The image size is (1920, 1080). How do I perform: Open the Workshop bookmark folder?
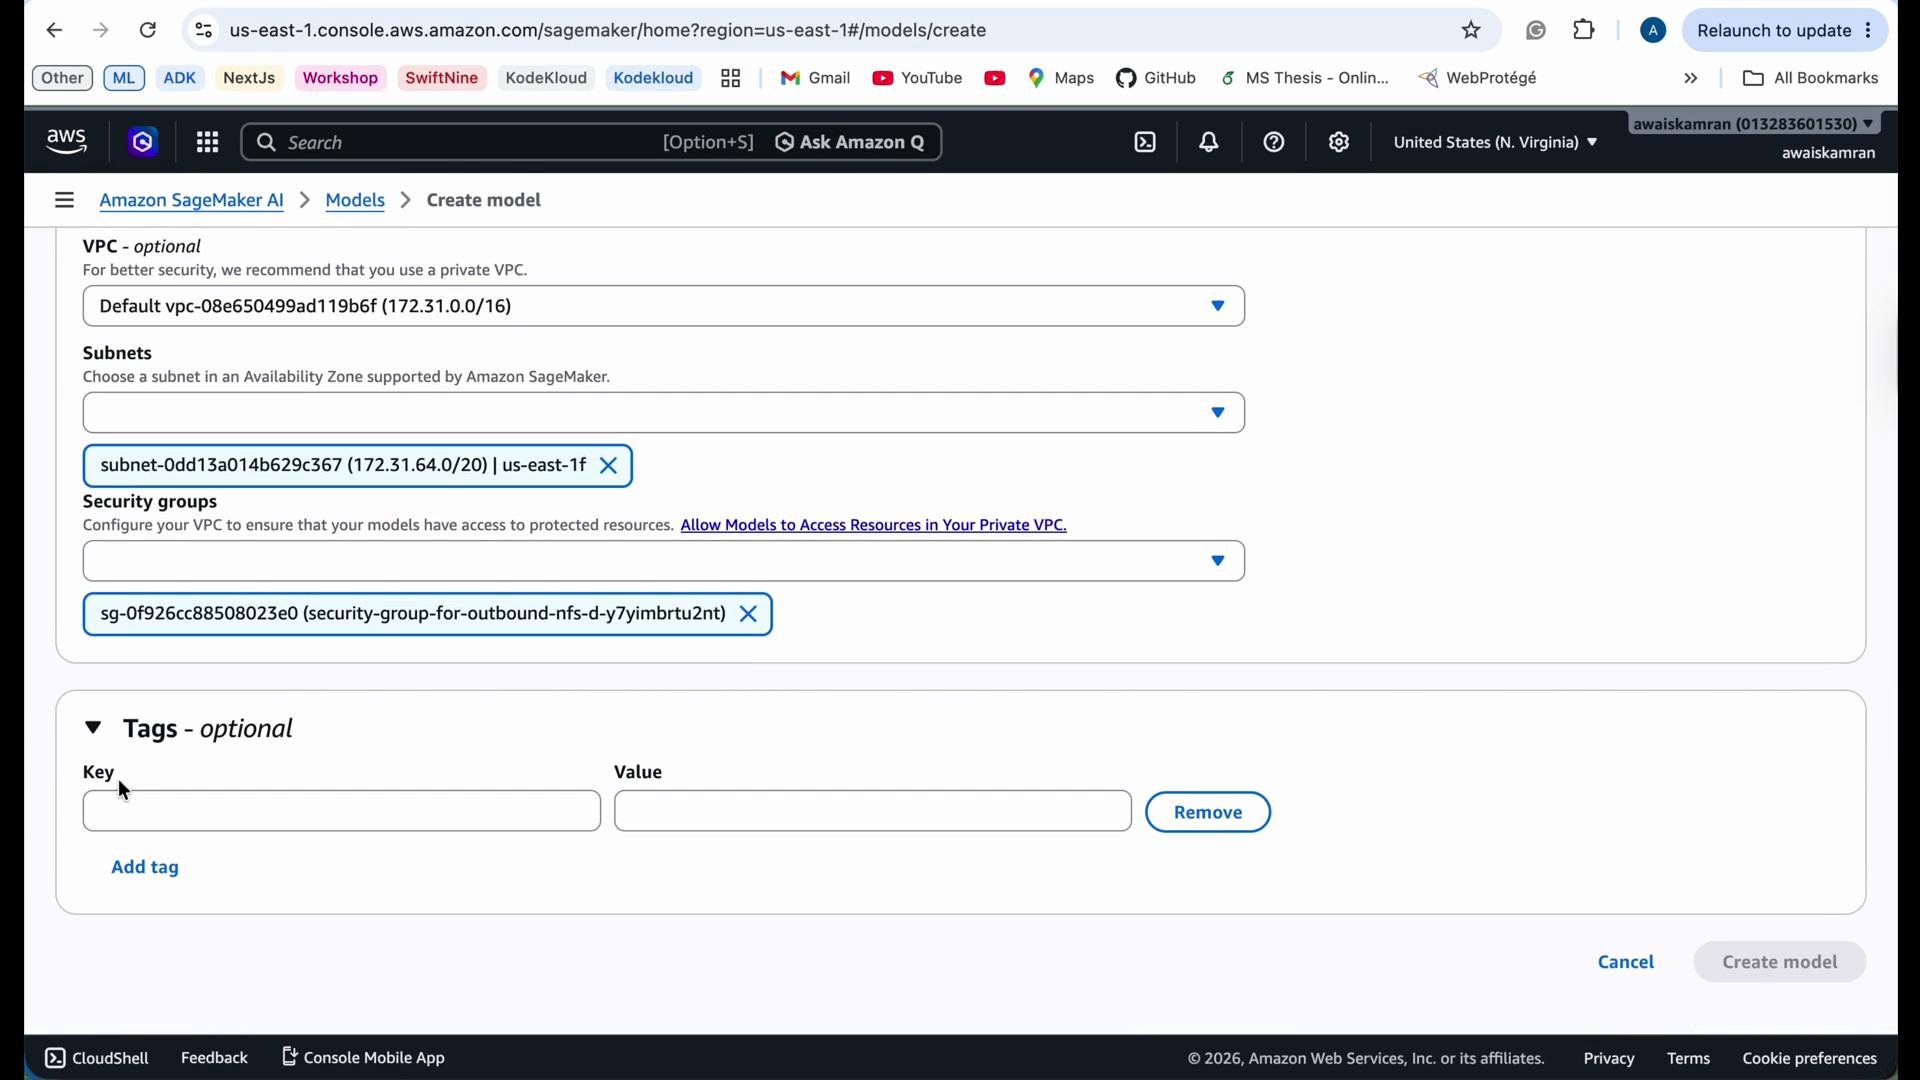(x=341, y=78)
